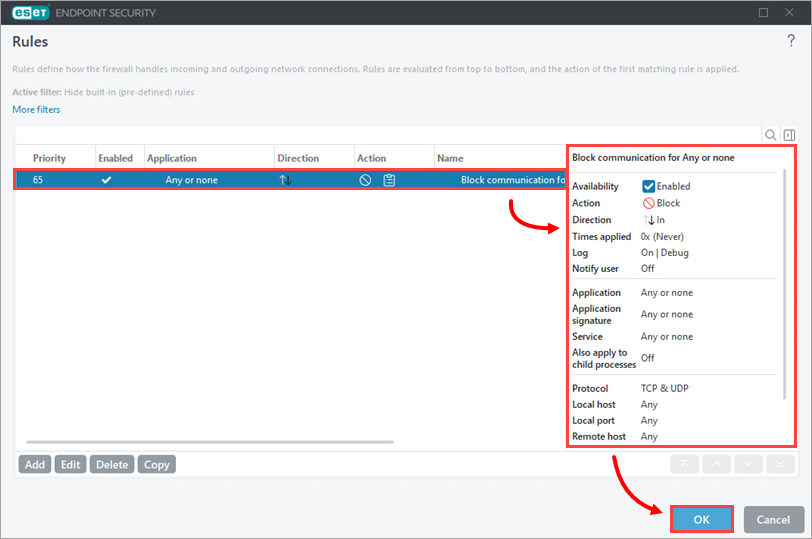The width and height of the screenshot is (812, 539).
Task: Click the help question mark icon
Action: coord(791,41)
